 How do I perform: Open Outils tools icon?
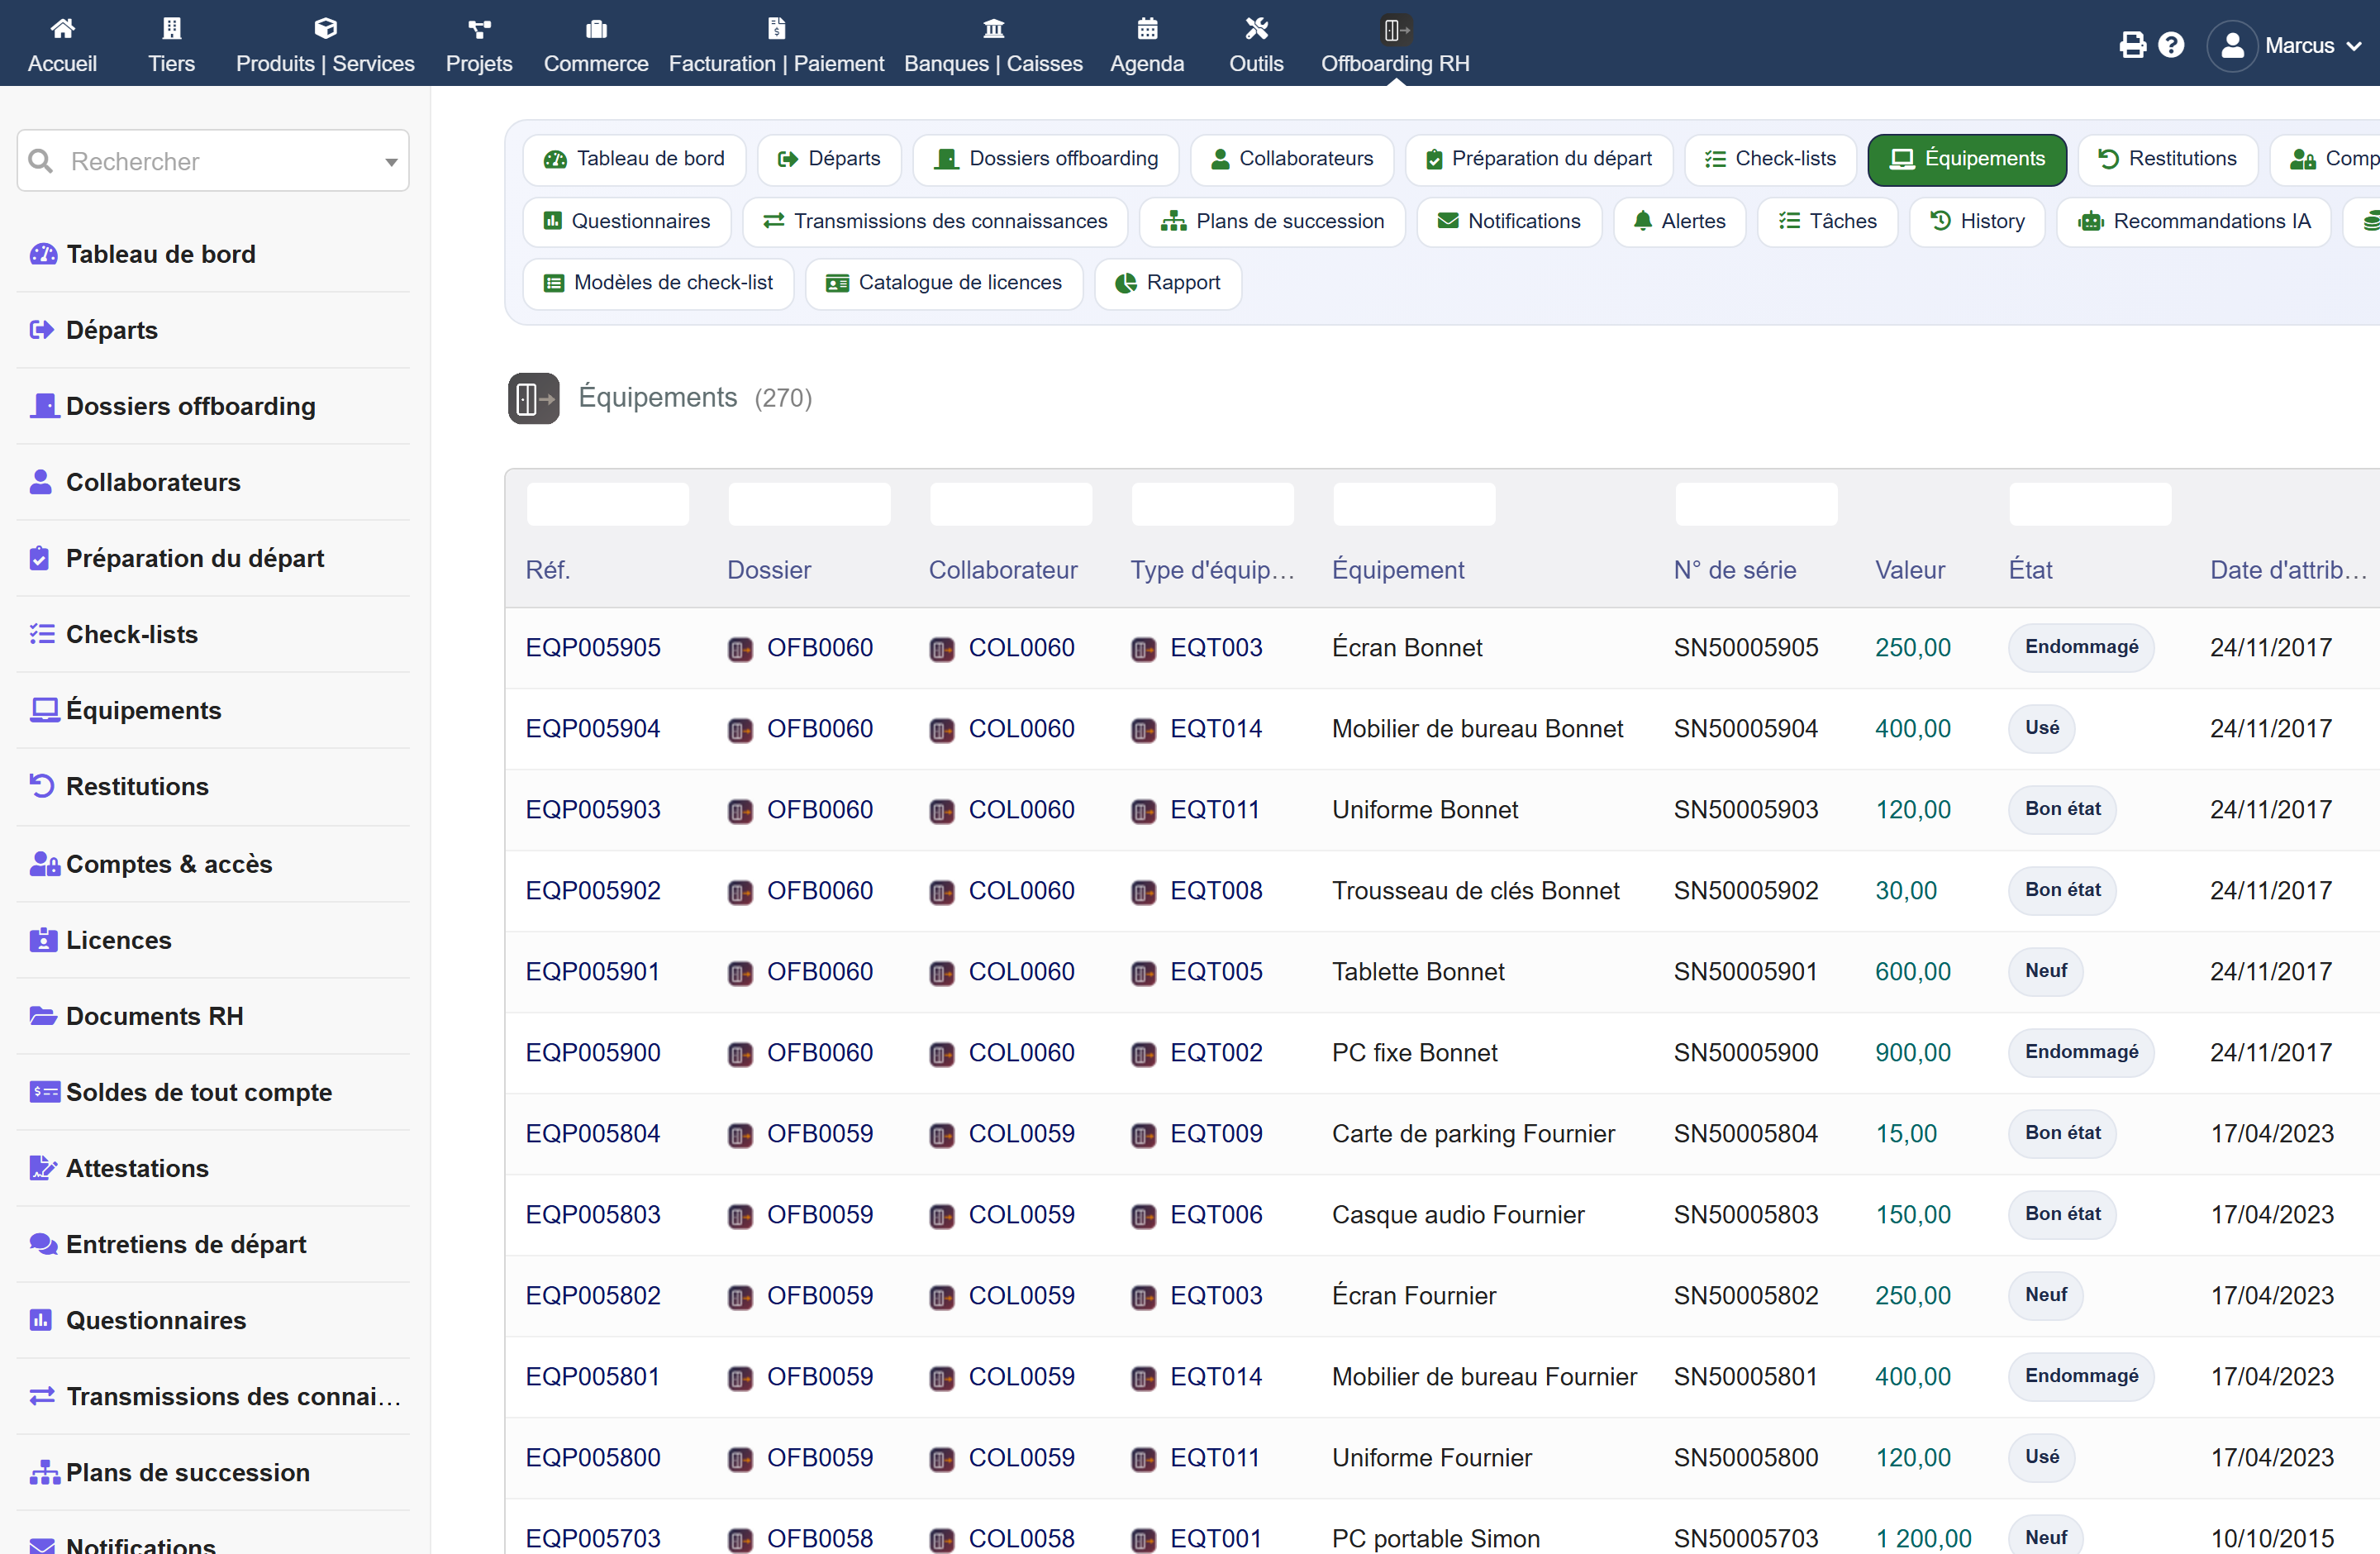pos(1256,28)
